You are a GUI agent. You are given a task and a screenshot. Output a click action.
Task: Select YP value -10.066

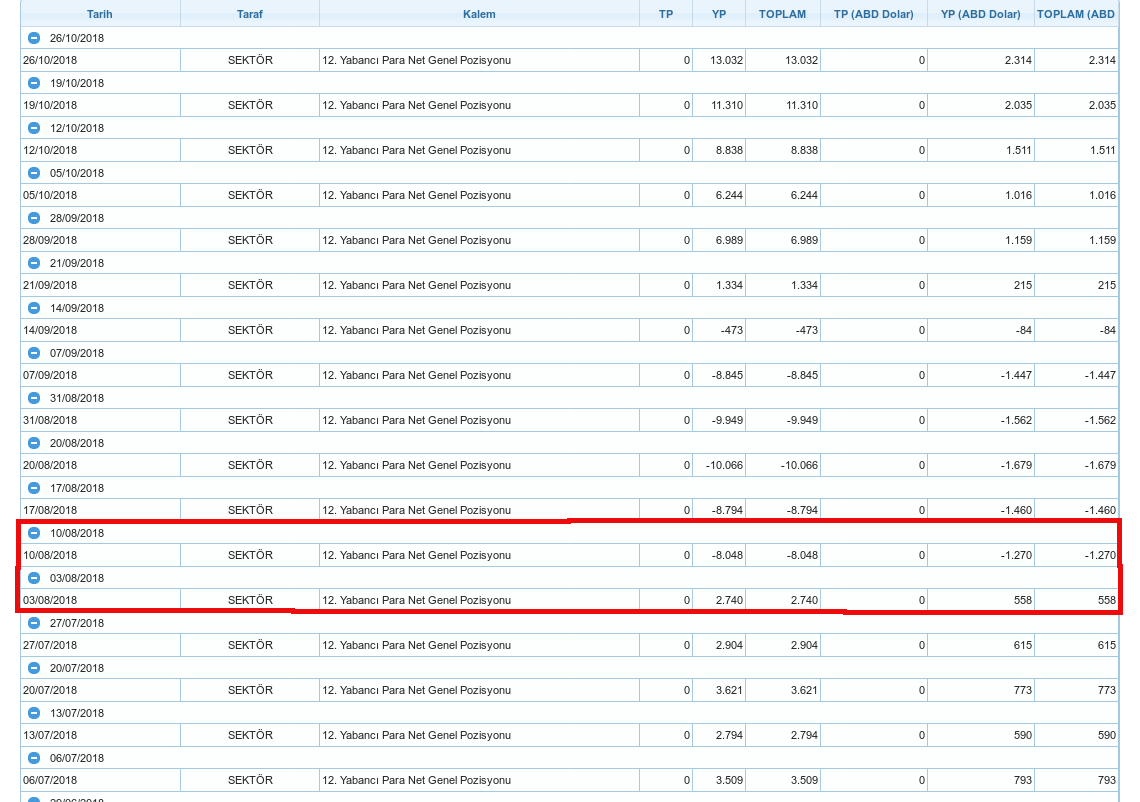(x=719, y=466)
